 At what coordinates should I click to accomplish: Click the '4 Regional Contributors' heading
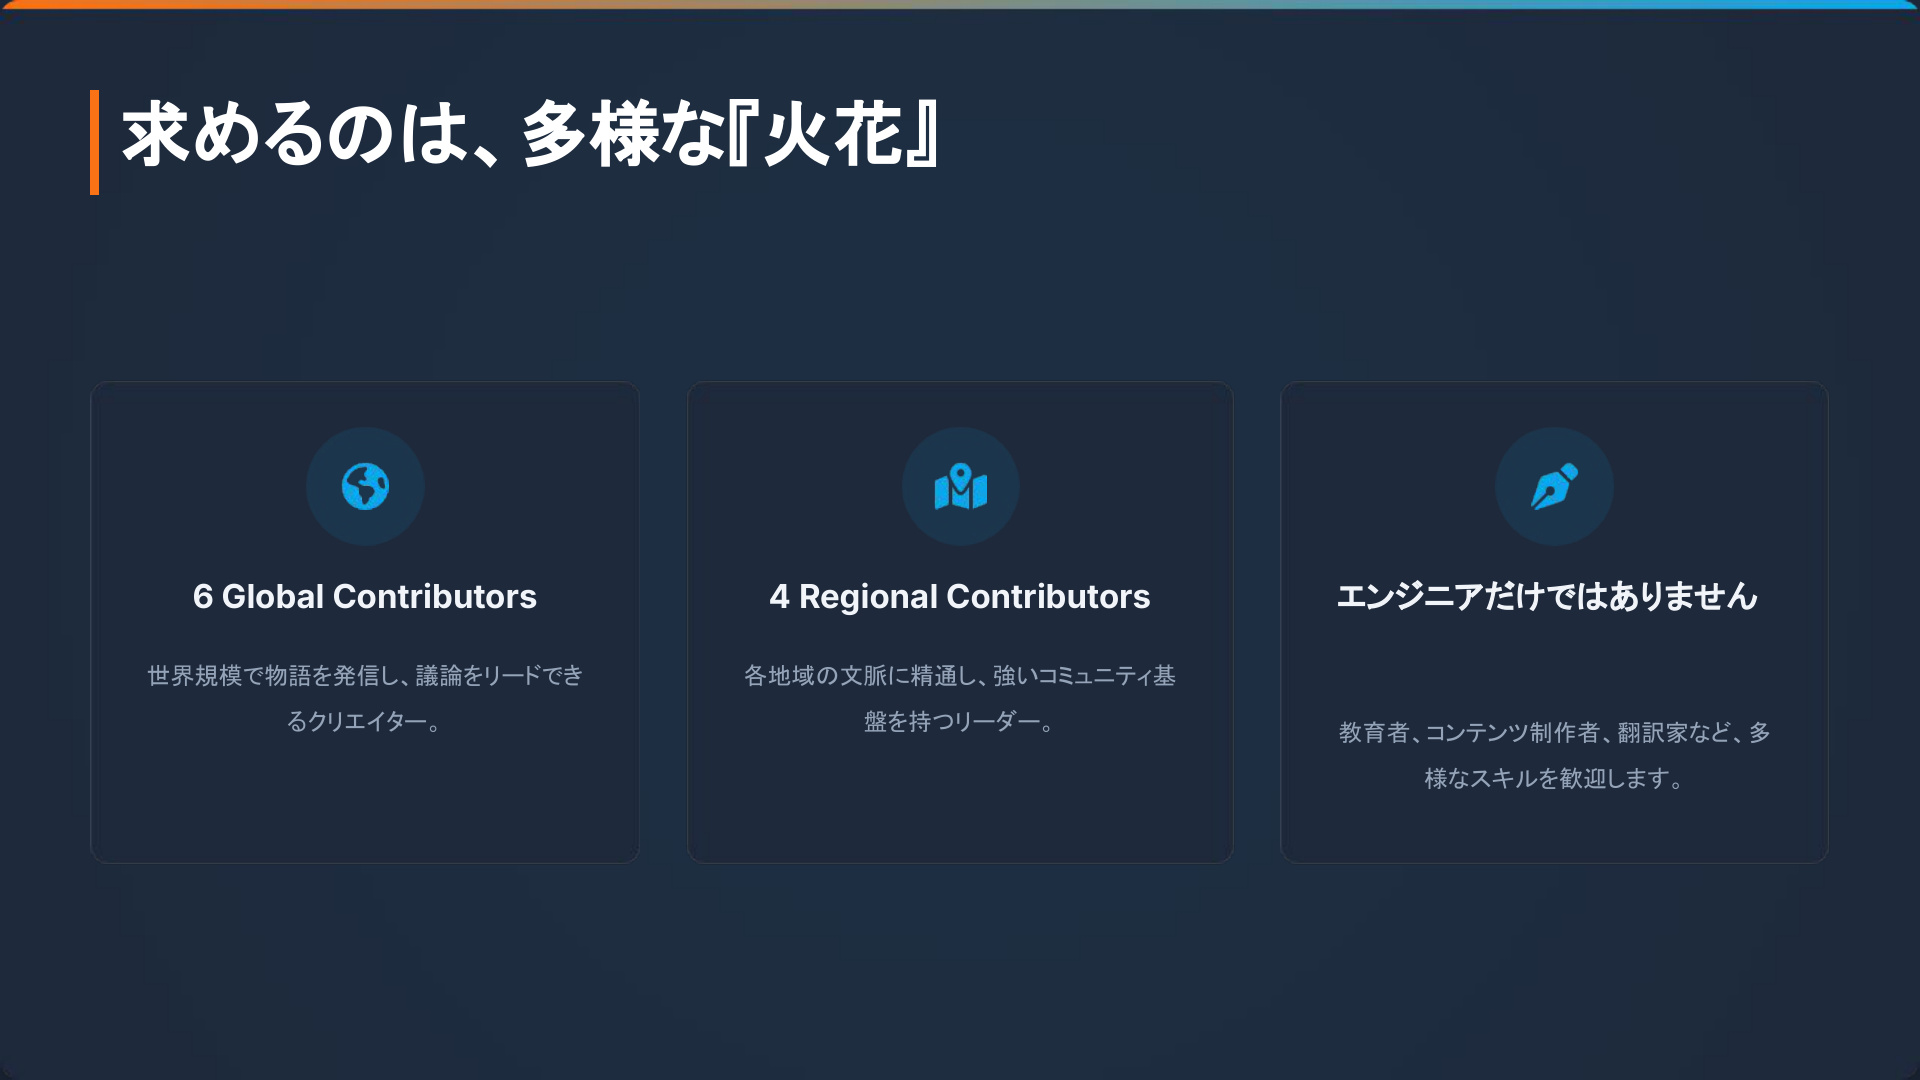[x=960, y=597]
